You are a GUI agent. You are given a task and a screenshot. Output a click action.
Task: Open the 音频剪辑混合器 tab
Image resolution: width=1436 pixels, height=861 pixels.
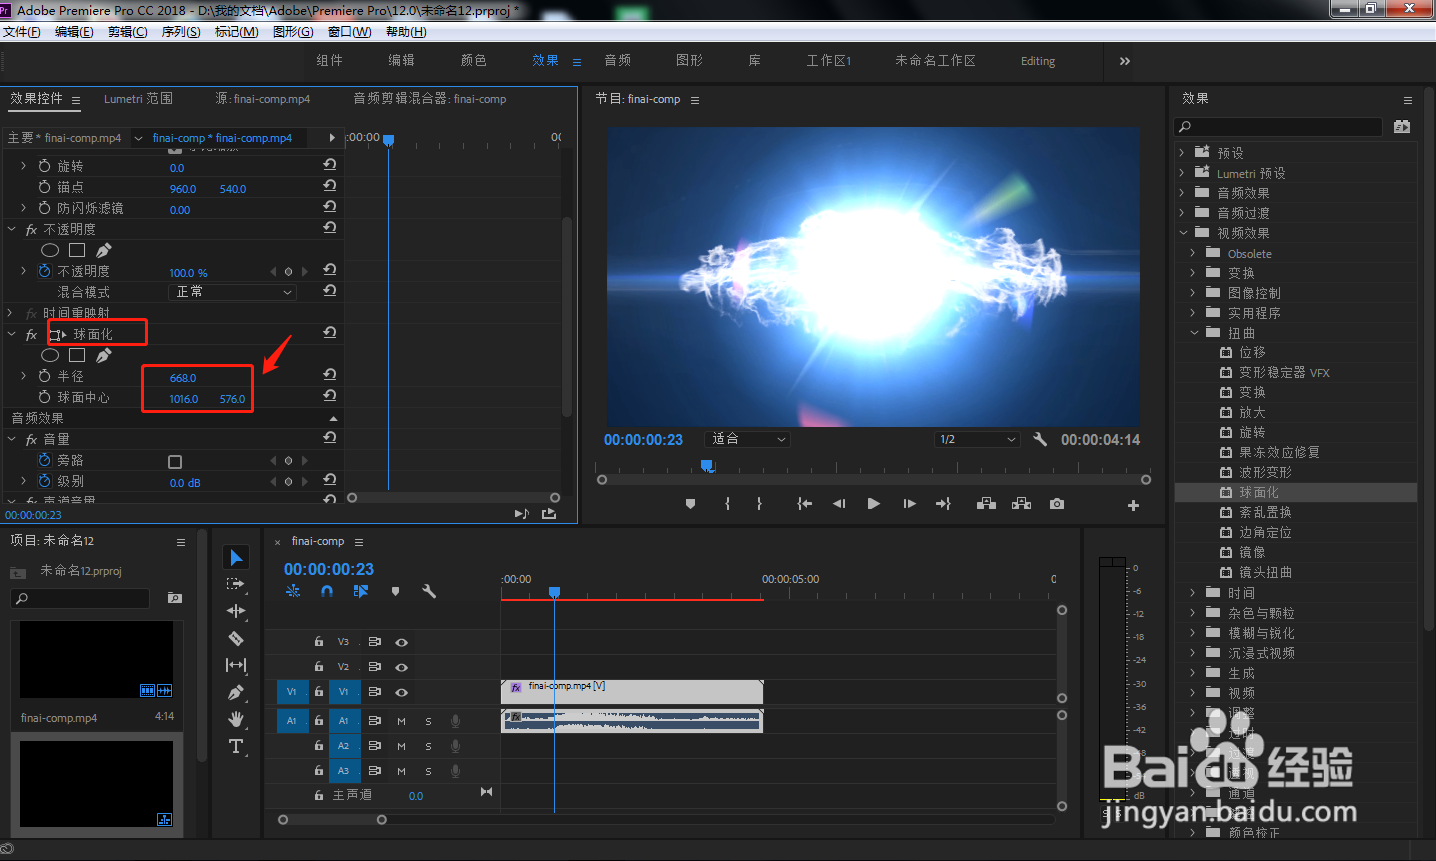point(430,99)
